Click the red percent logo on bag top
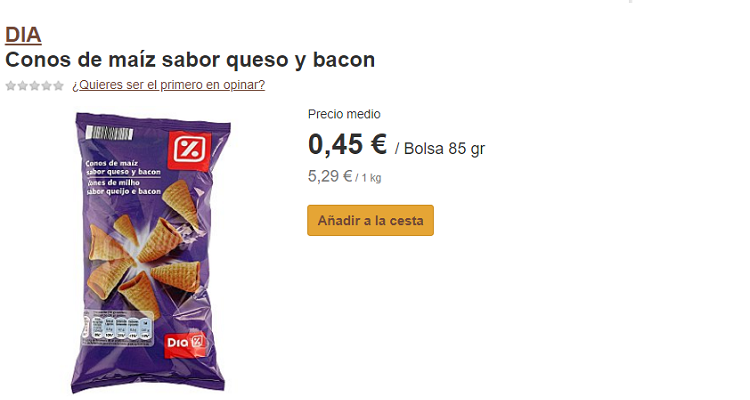The height and width of the screenshot is (400, 750). tap(190, 150)
